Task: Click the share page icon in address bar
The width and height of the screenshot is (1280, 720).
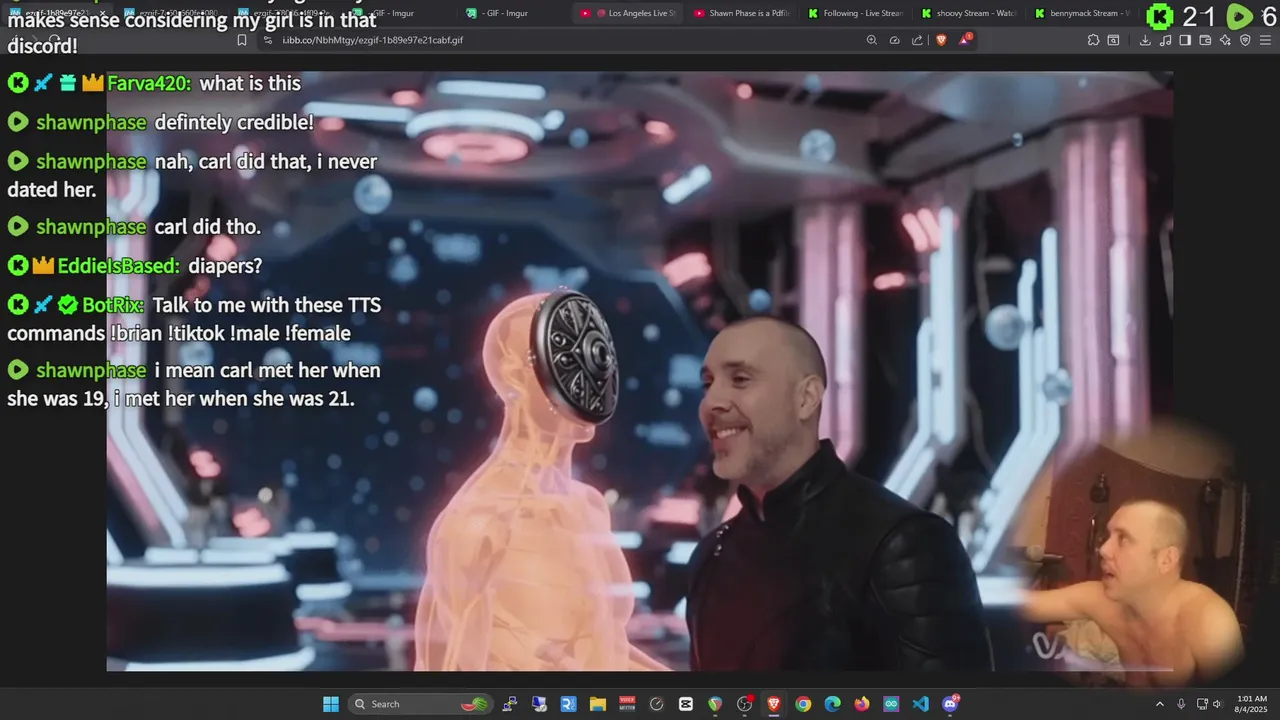Action: tap(917, 40)
